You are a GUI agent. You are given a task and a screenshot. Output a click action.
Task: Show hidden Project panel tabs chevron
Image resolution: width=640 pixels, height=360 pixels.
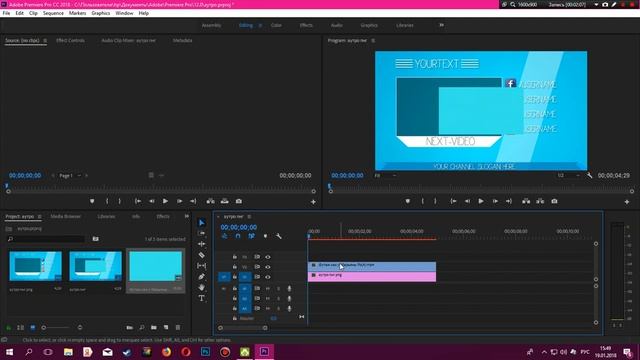(187, 216)
